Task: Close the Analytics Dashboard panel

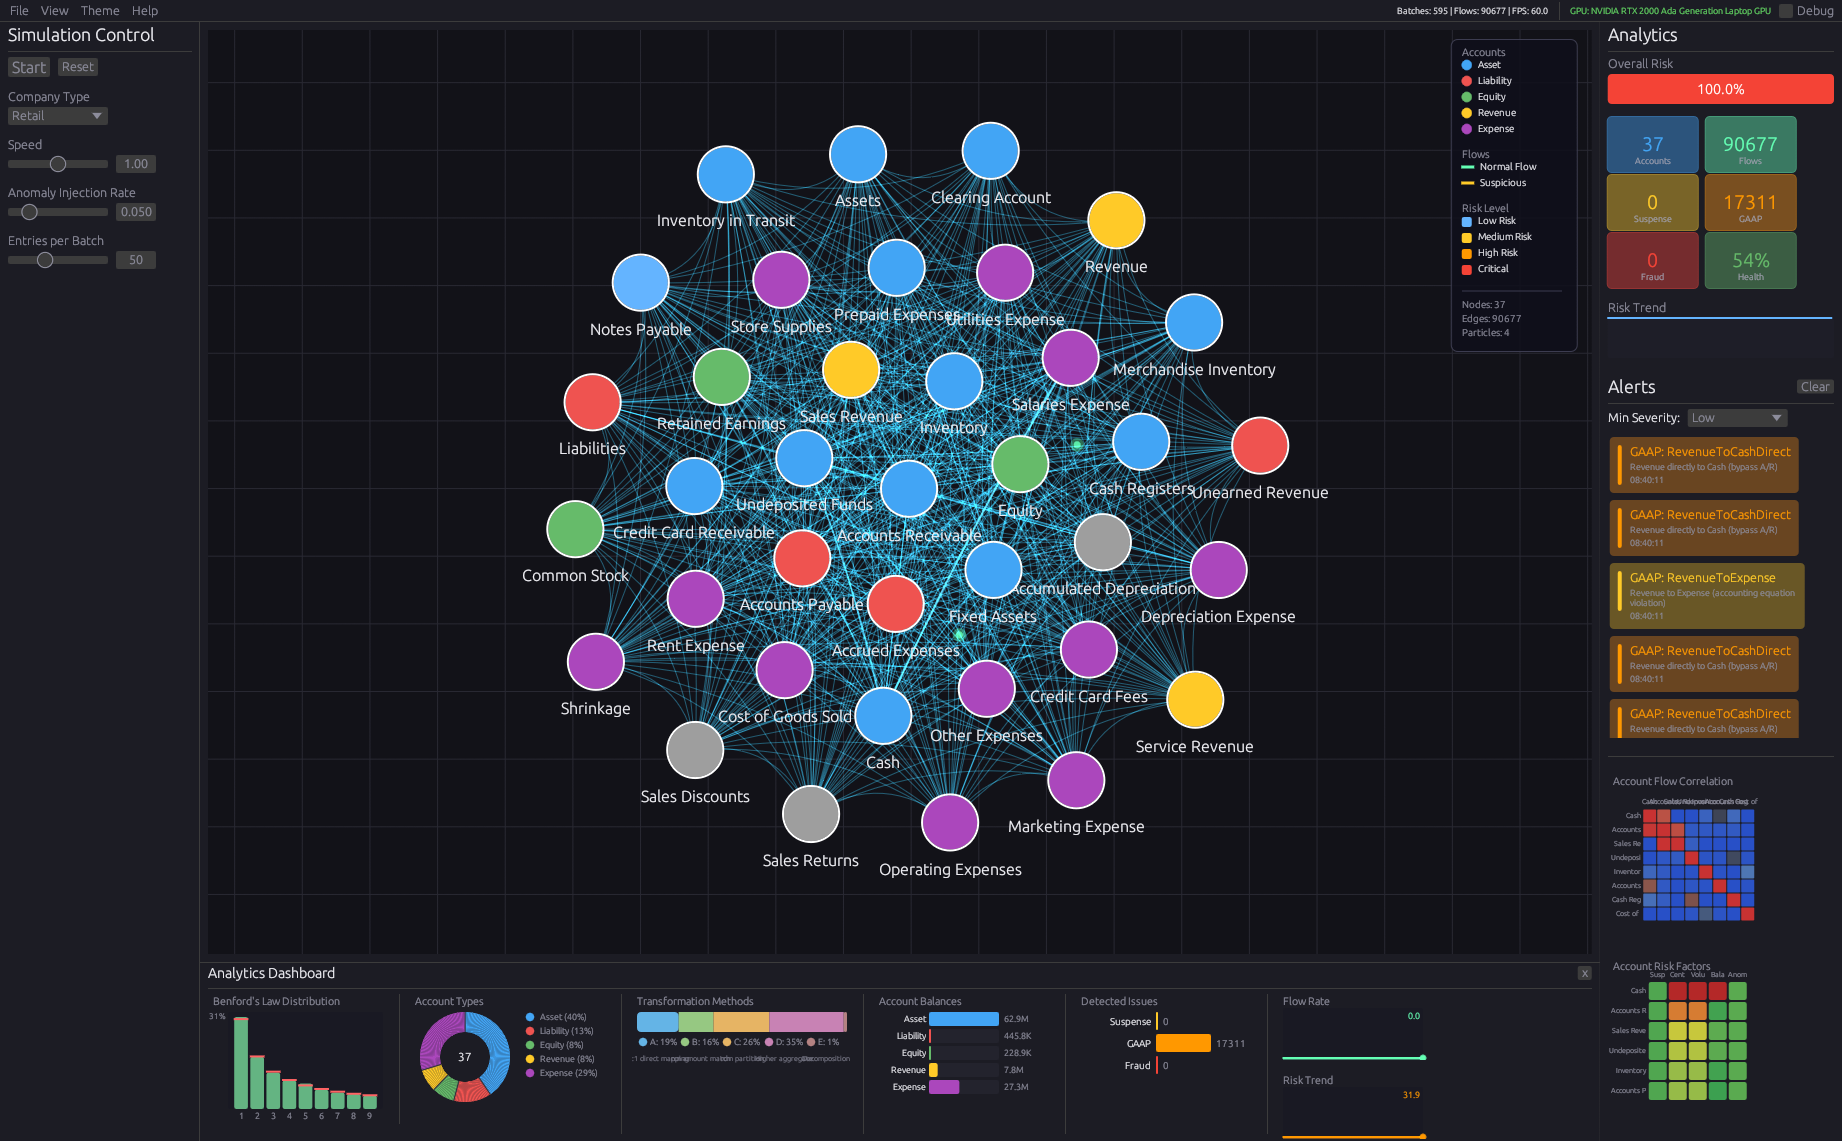Action: point(1584,972)
